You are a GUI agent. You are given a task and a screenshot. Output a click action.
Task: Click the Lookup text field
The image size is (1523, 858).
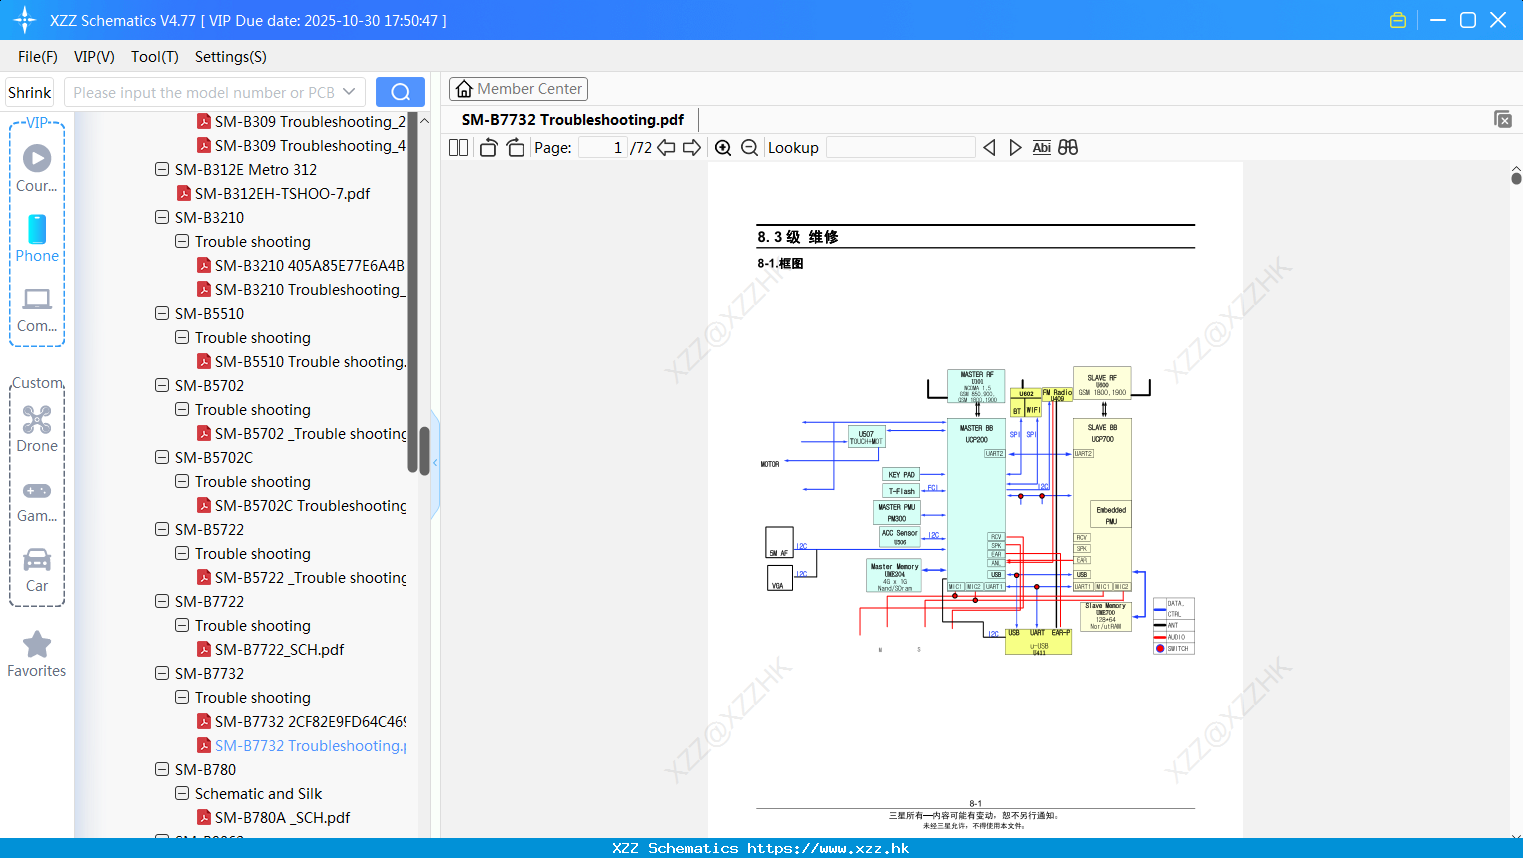[901, 147]
